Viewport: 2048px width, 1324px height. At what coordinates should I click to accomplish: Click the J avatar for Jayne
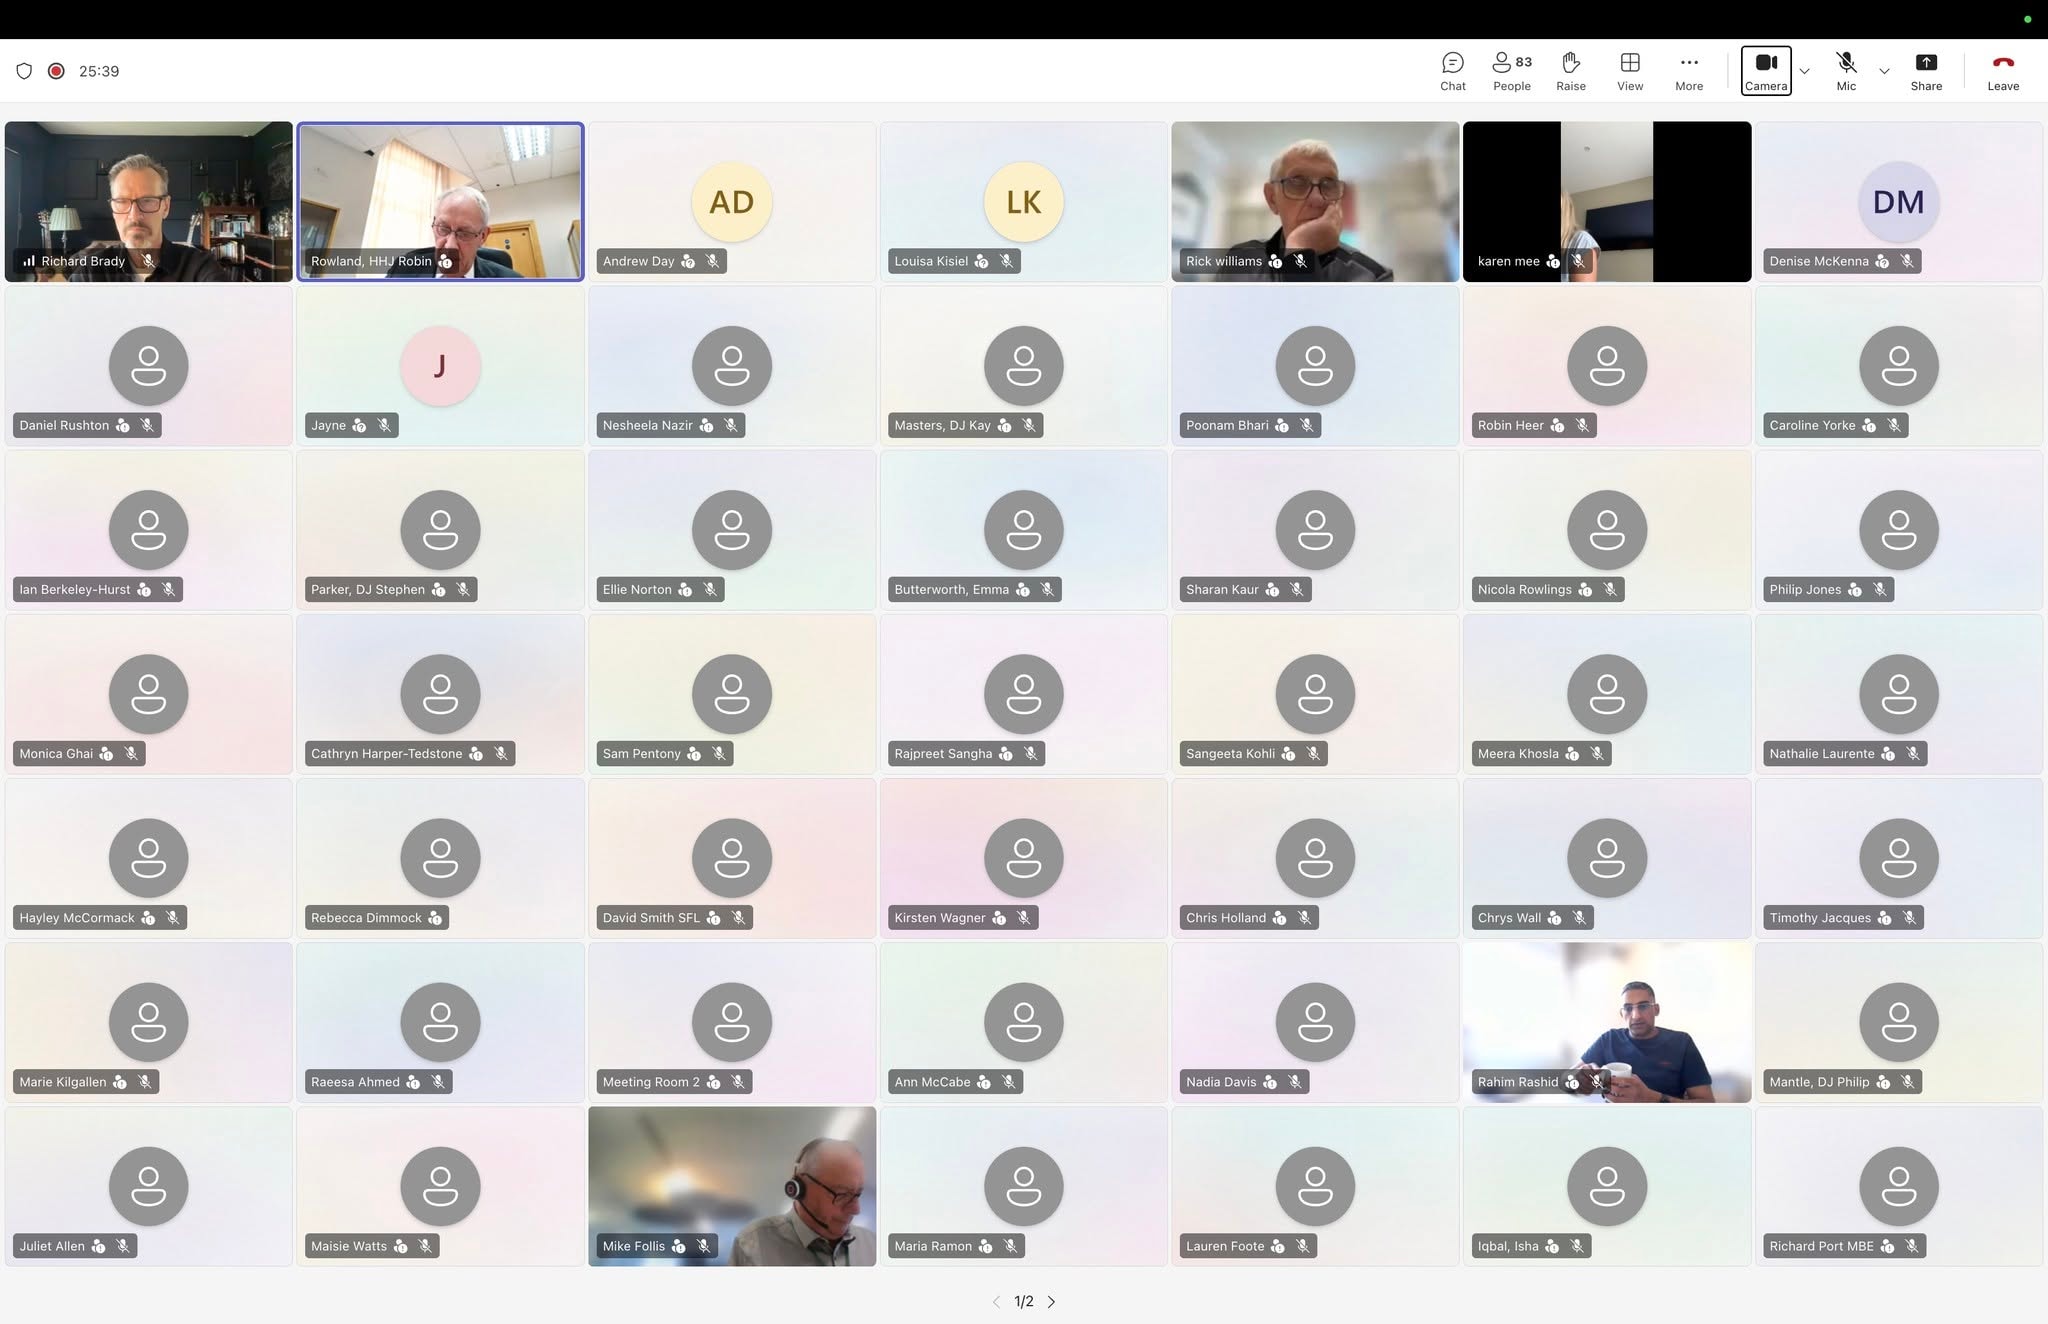[x=440, y=366]
